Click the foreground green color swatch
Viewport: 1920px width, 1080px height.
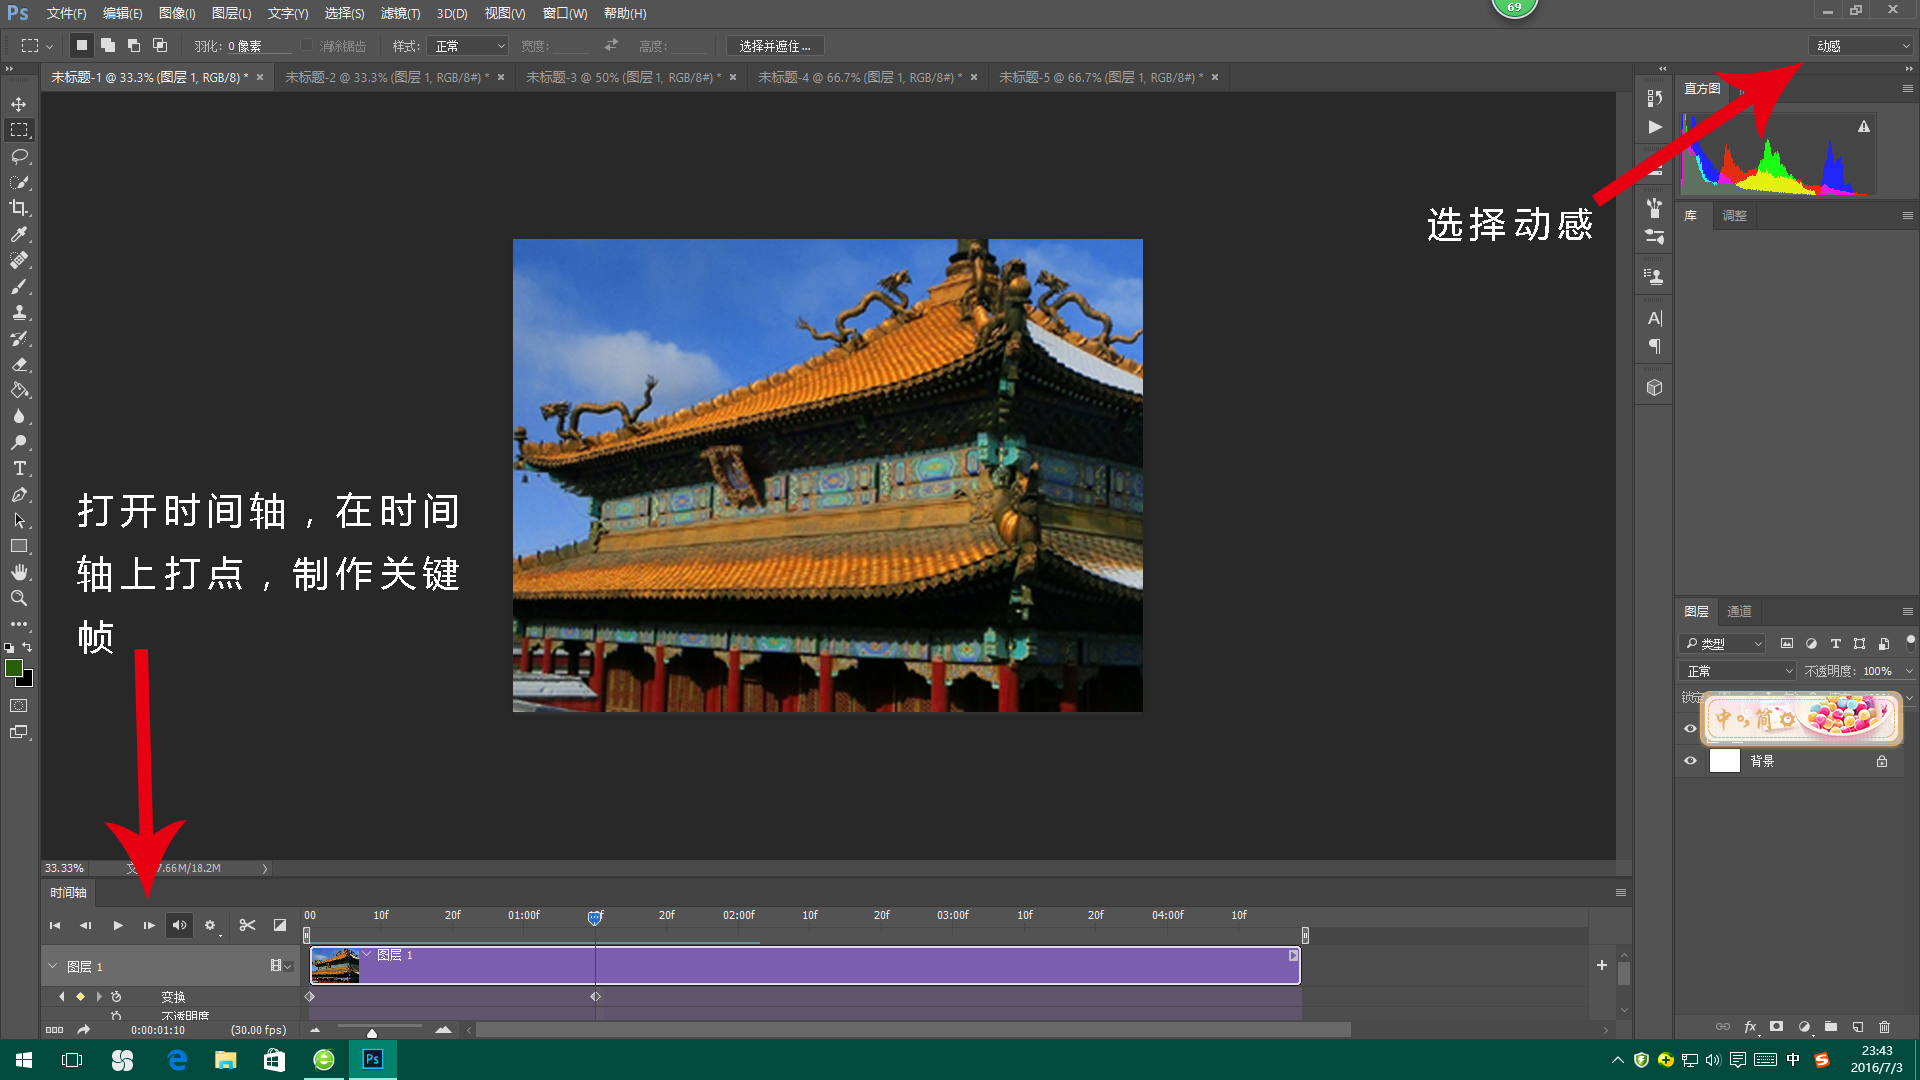pyautogui.click(x=13, y=668)
